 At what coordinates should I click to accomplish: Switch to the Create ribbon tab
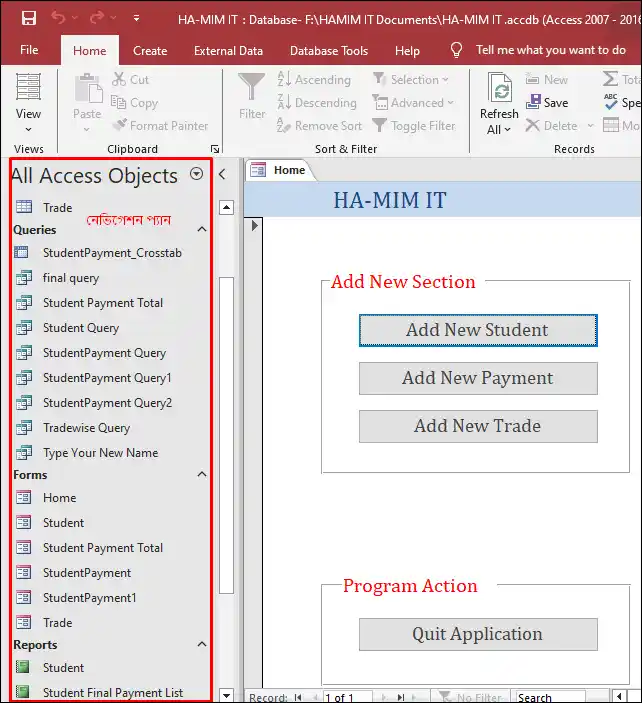pos(150,51)
